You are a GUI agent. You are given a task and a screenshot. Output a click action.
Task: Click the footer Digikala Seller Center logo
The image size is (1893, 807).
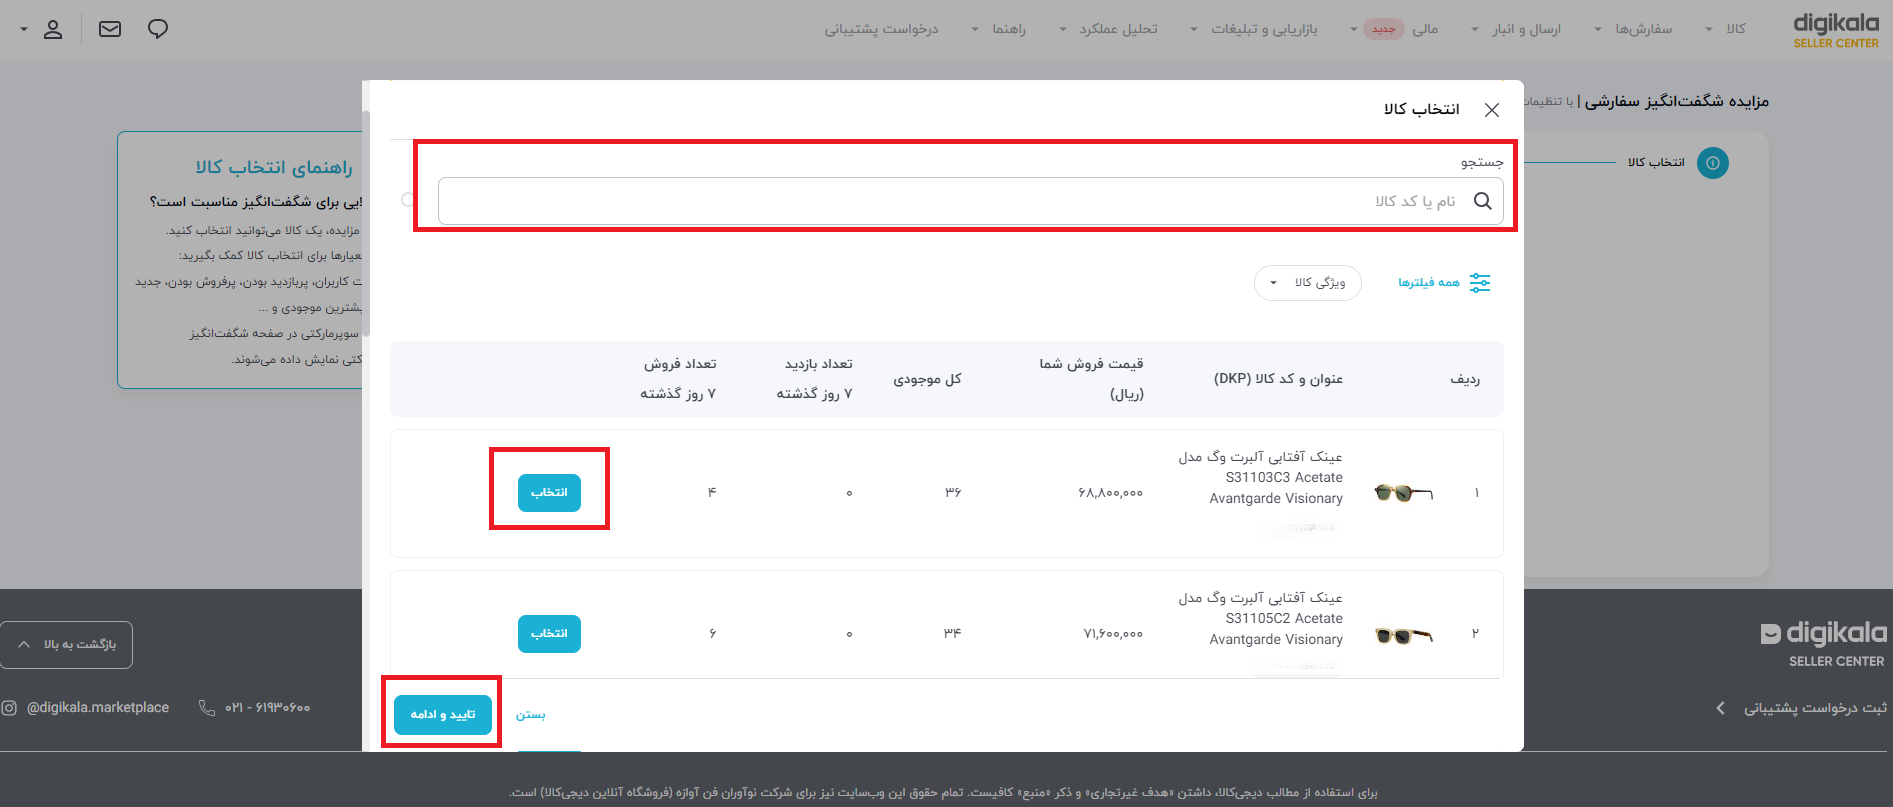point(1823,643)
